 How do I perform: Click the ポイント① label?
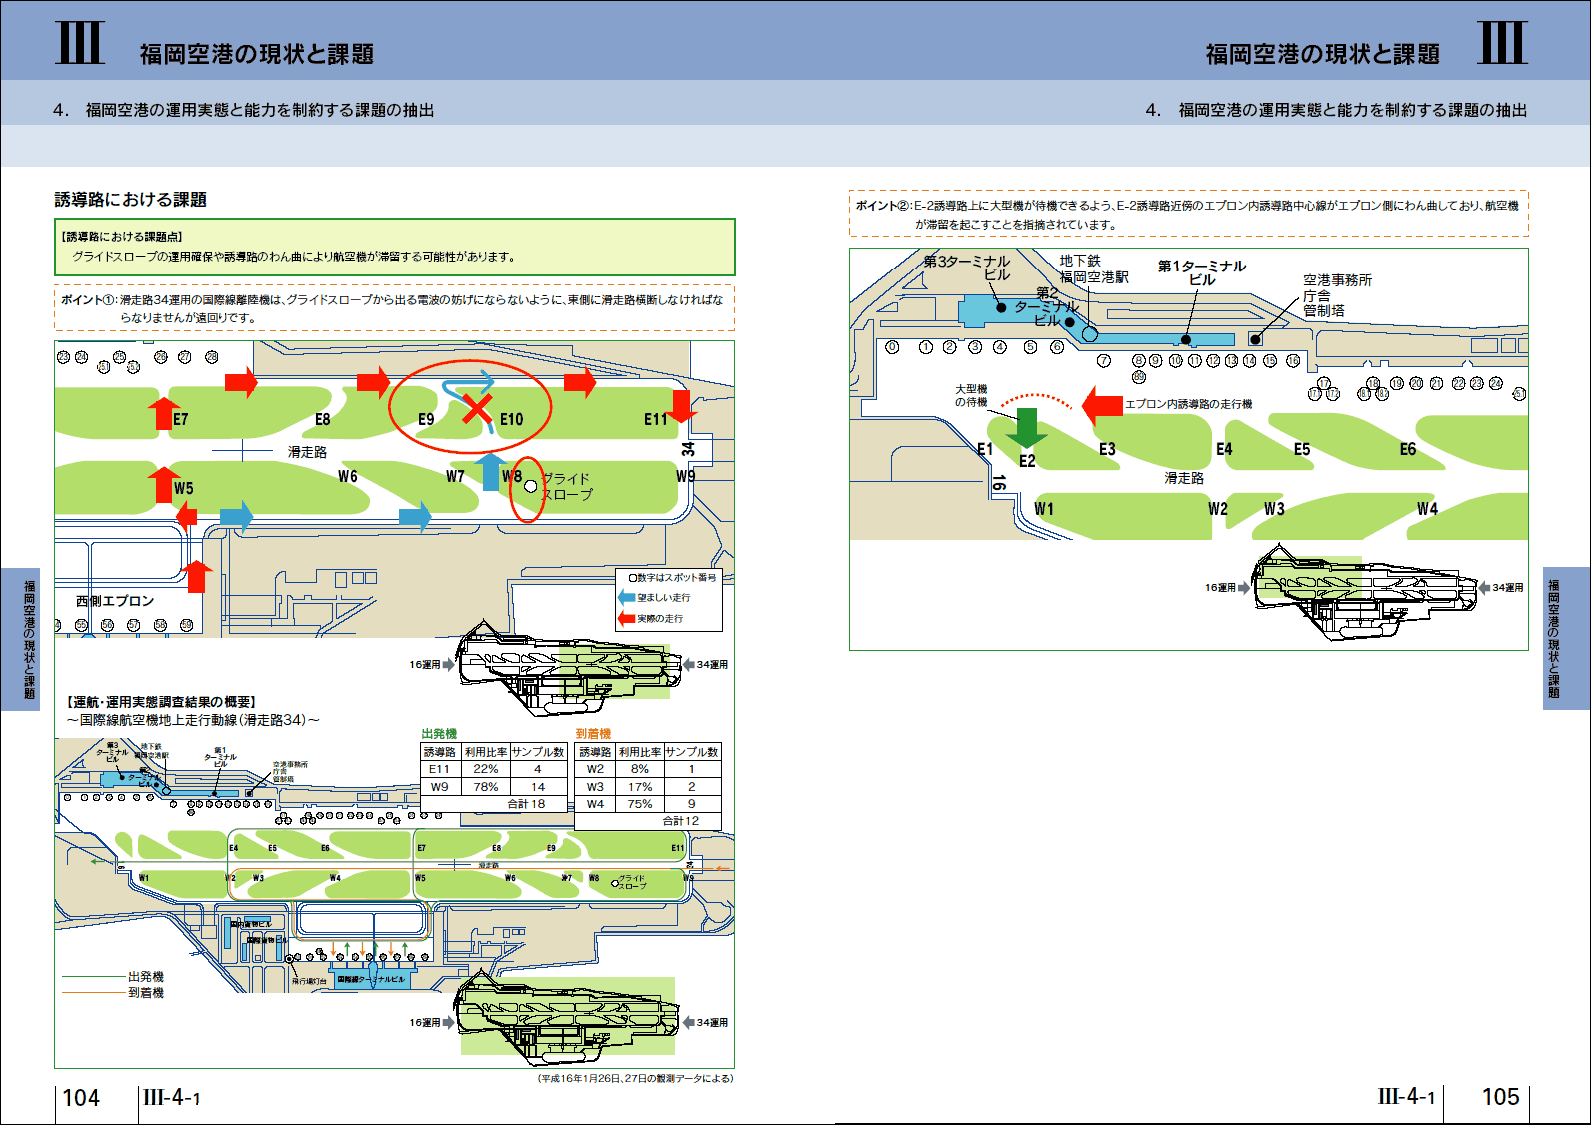[88, 300]
